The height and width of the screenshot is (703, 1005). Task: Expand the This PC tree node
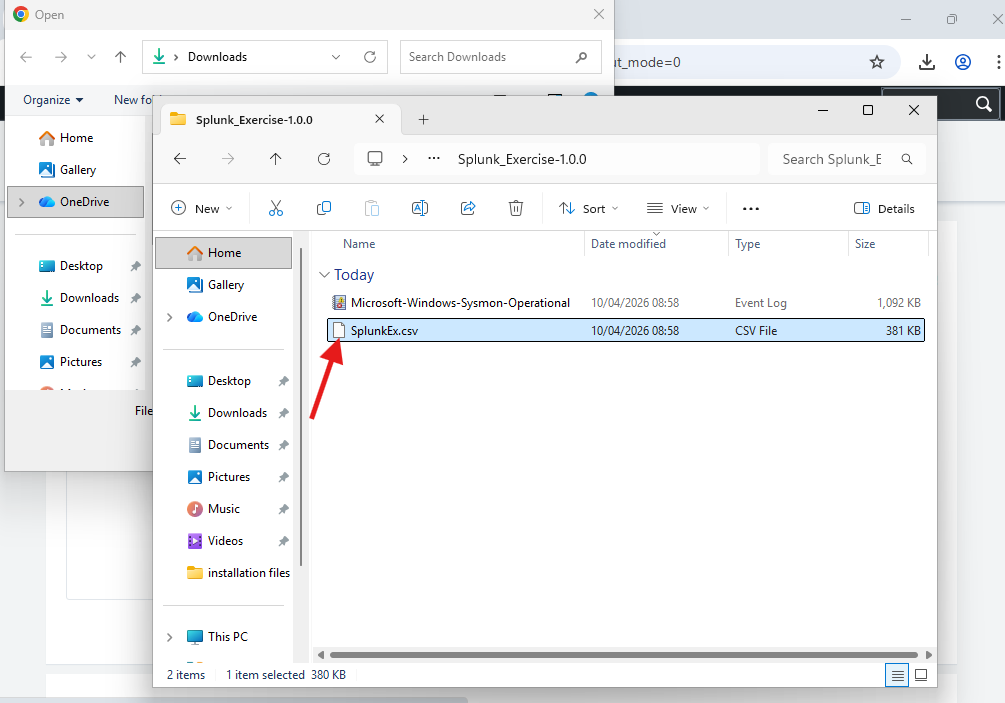pos(170,637)
